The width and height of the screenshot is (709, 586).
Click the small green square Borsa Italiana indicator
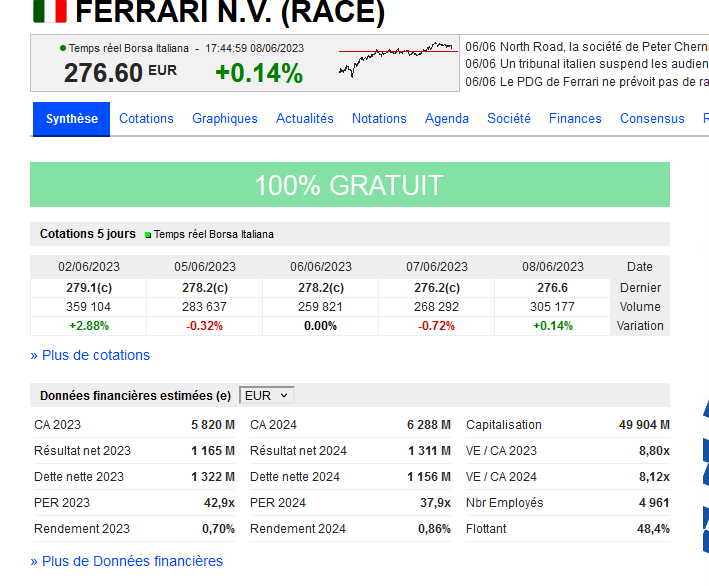pyautogui.click(x=148, y=235)
